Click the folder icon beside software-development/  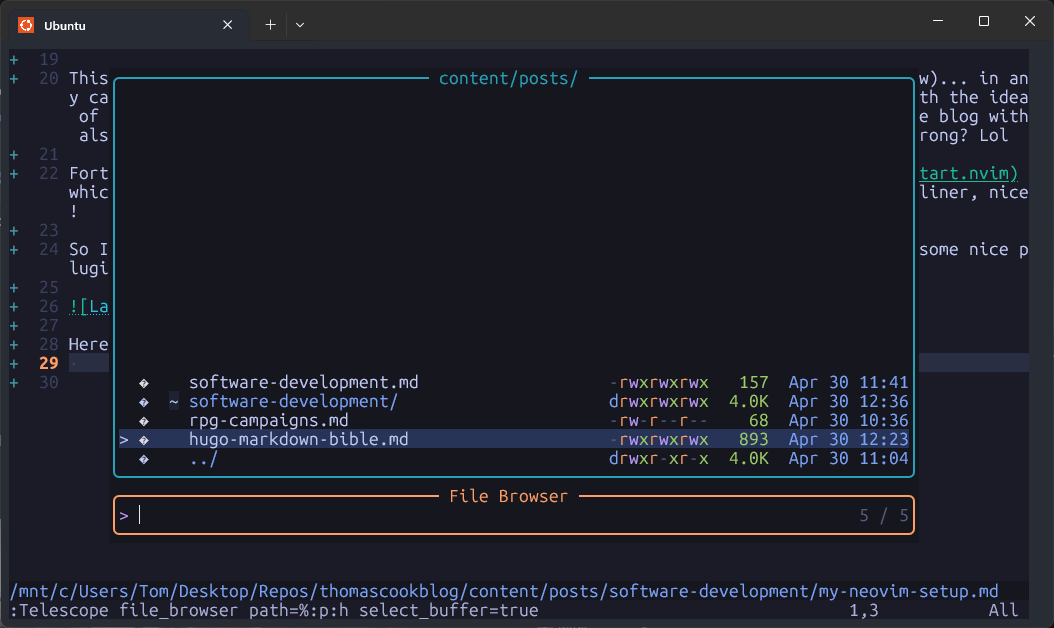[x=143, y=402]
